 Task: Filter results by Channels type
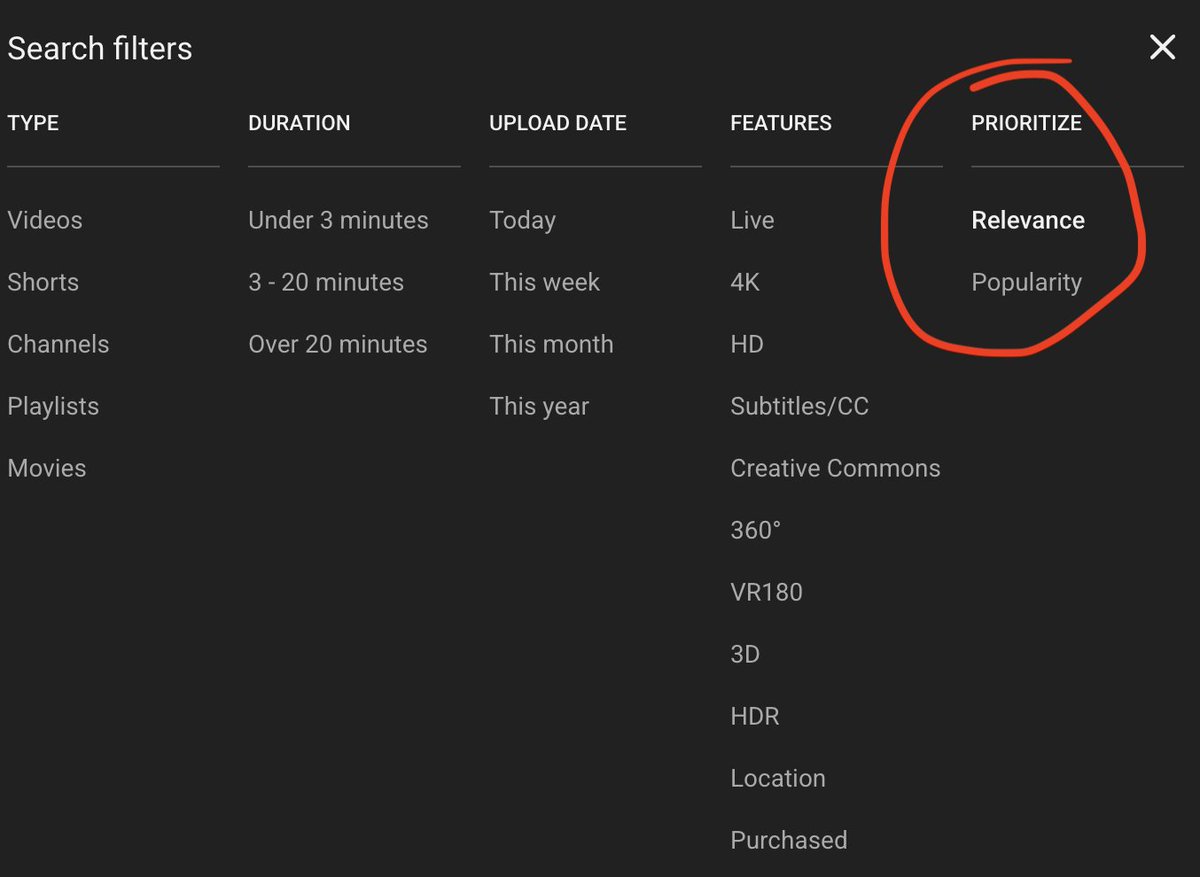click(x=58, y=344)
